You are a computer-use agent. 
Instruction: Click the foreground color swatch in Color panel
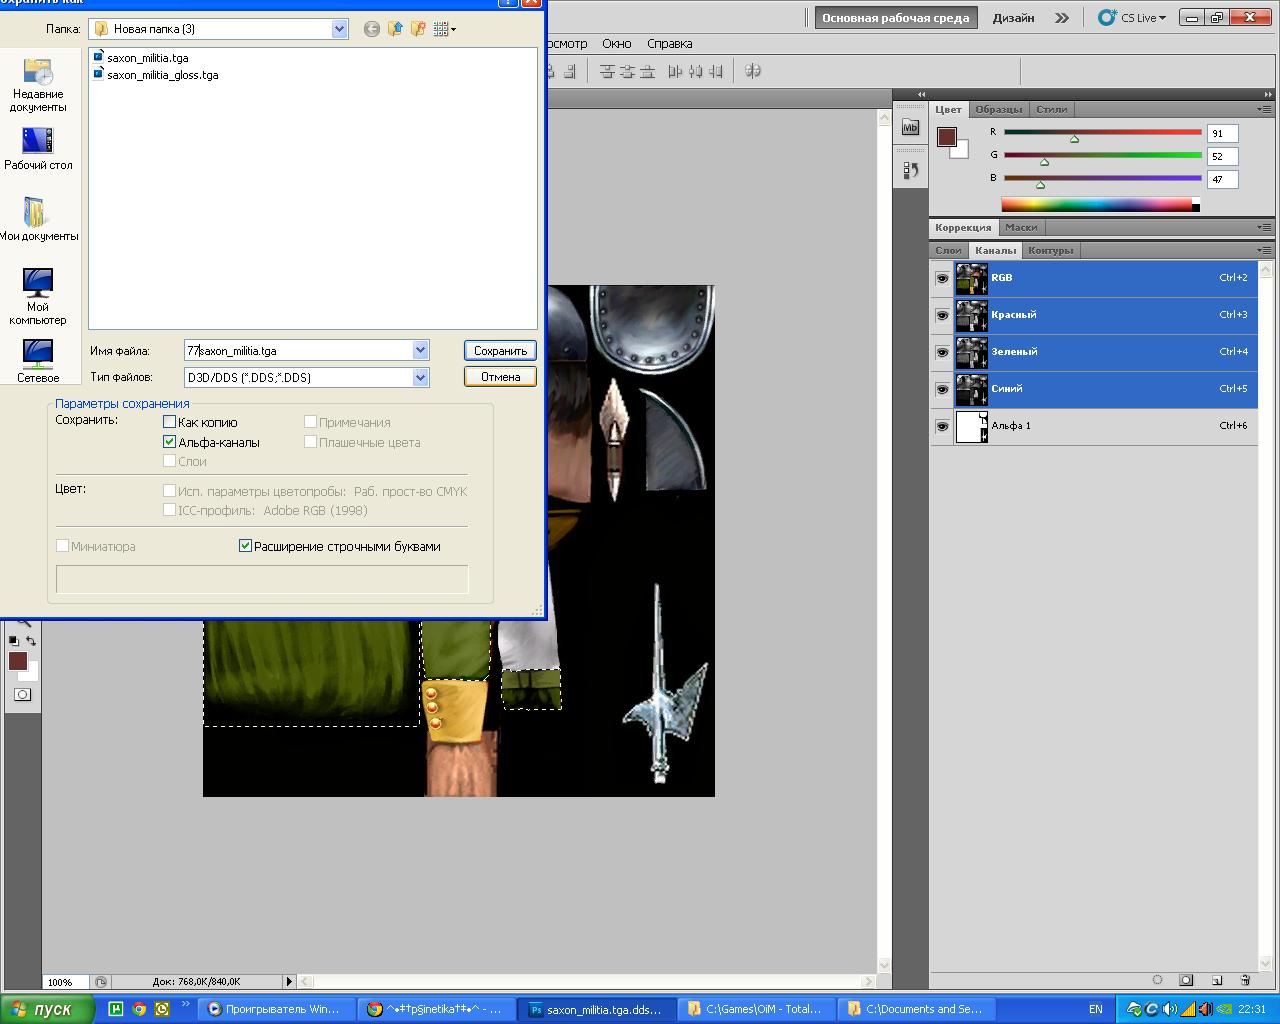click(x=946, y=137)
